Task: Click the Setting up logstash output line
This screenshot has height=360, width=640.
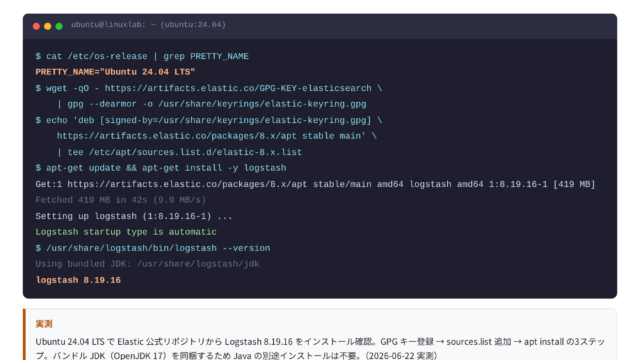Action: coord(134,216)
